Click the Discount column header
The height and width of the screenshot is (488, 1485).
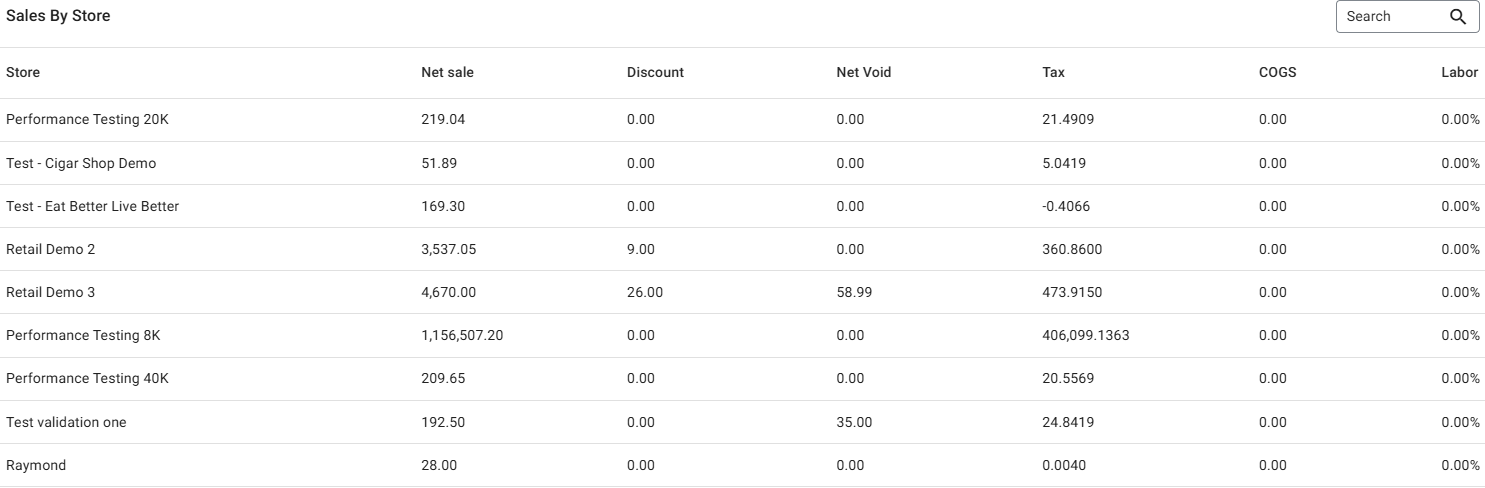pyautogui.click(x=655, y=73)
